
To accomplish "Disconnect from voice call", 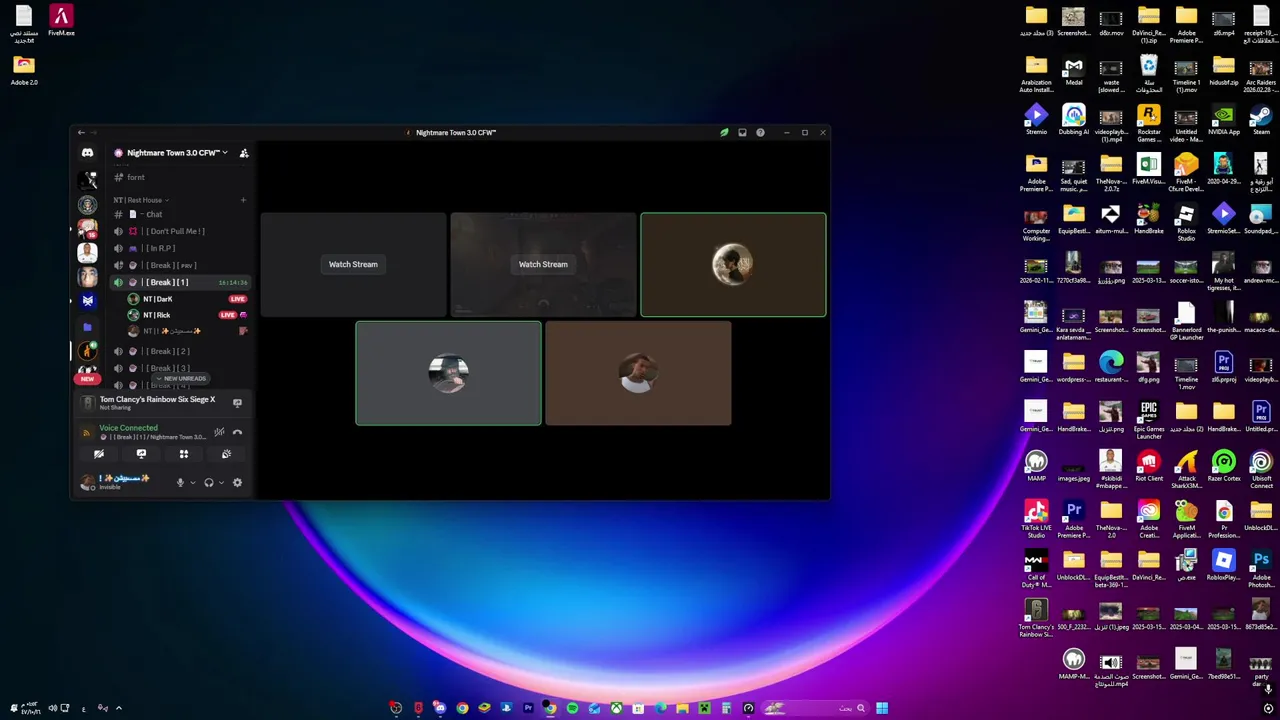I will pos(237,432).
